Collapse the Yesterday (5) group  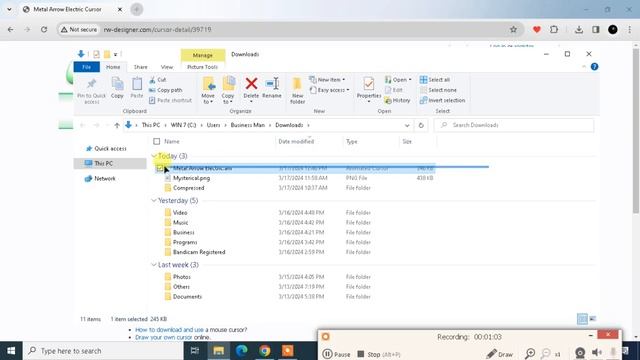click(x=154, y=200)
